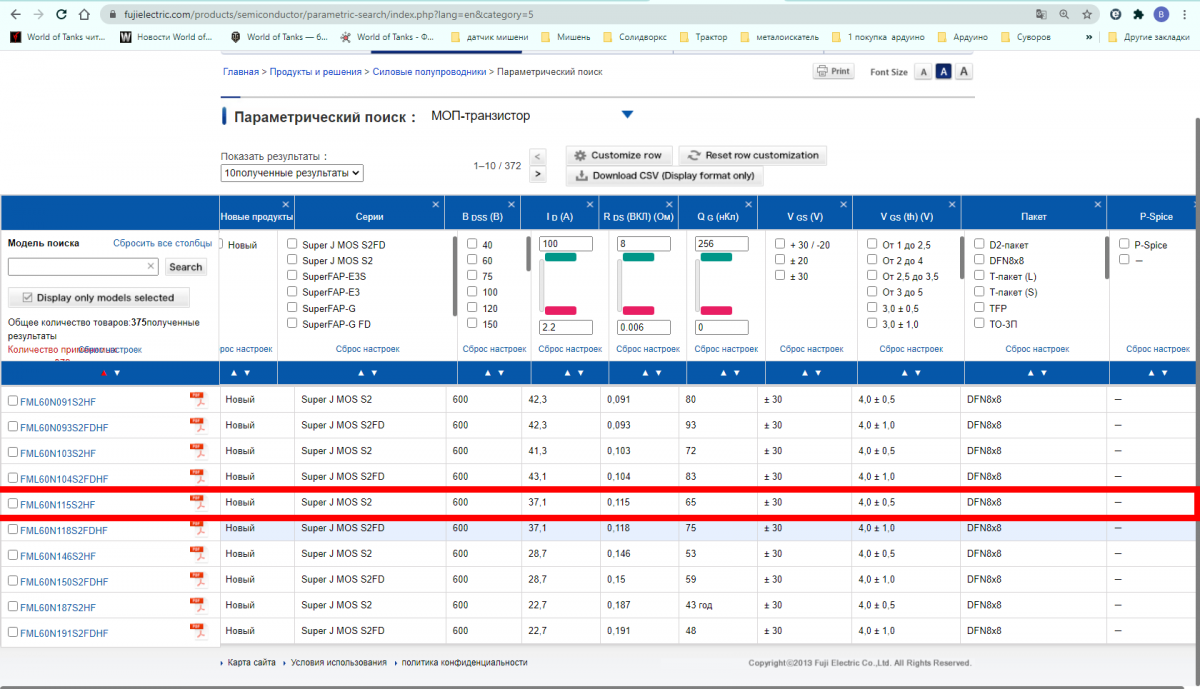Image resolution: width=1200 pixels, height=689 pixels.
Task: Remove the Серии column with X icon
Action: click(436, 204)
